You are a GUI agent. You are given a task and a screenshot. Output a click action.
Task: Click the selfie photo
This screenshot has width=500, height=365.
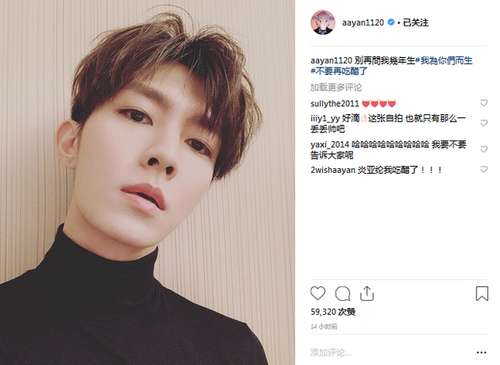[x=147, y=182]
